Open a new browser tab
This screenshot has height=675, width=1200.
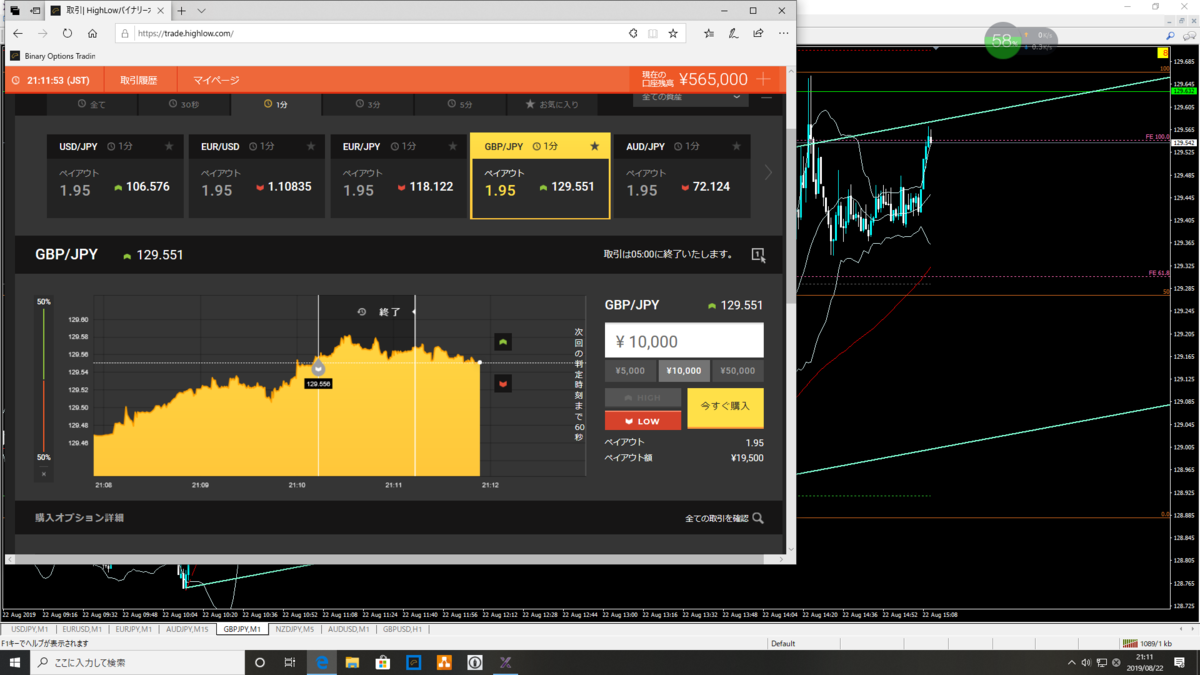(x=181, y=11)
